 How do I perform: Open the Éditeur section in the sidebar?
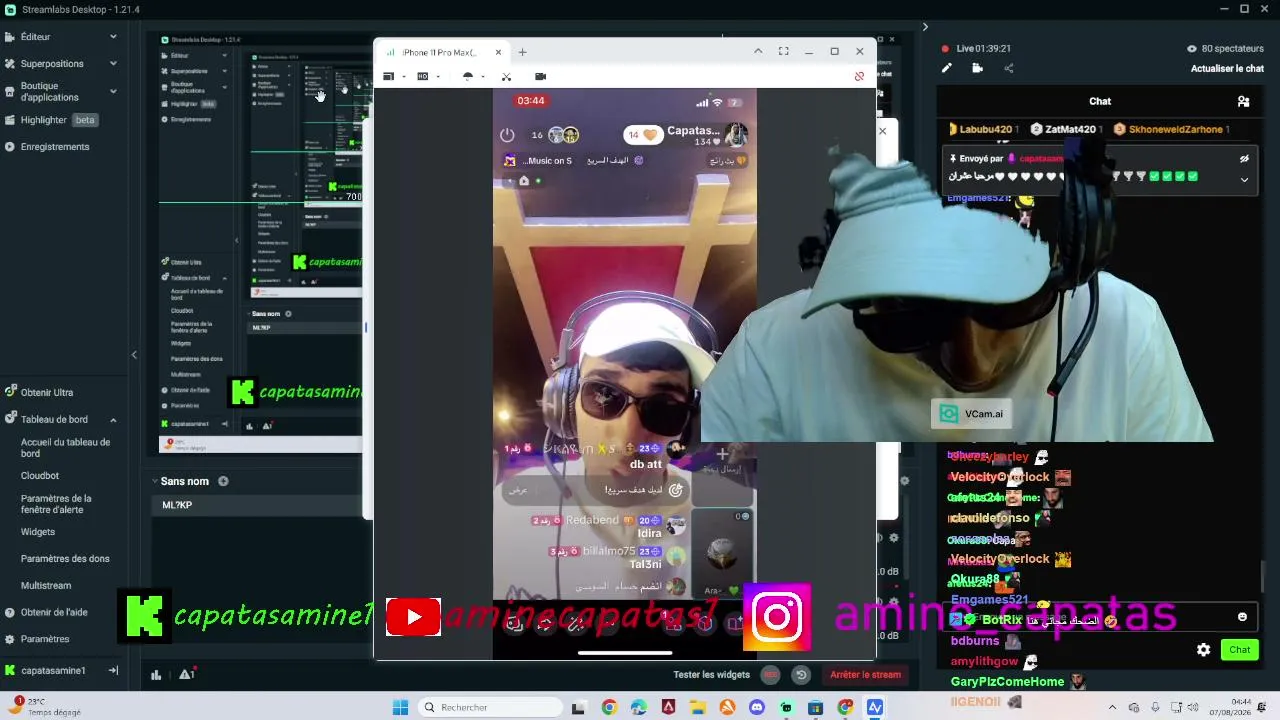(x=35, y=37)
